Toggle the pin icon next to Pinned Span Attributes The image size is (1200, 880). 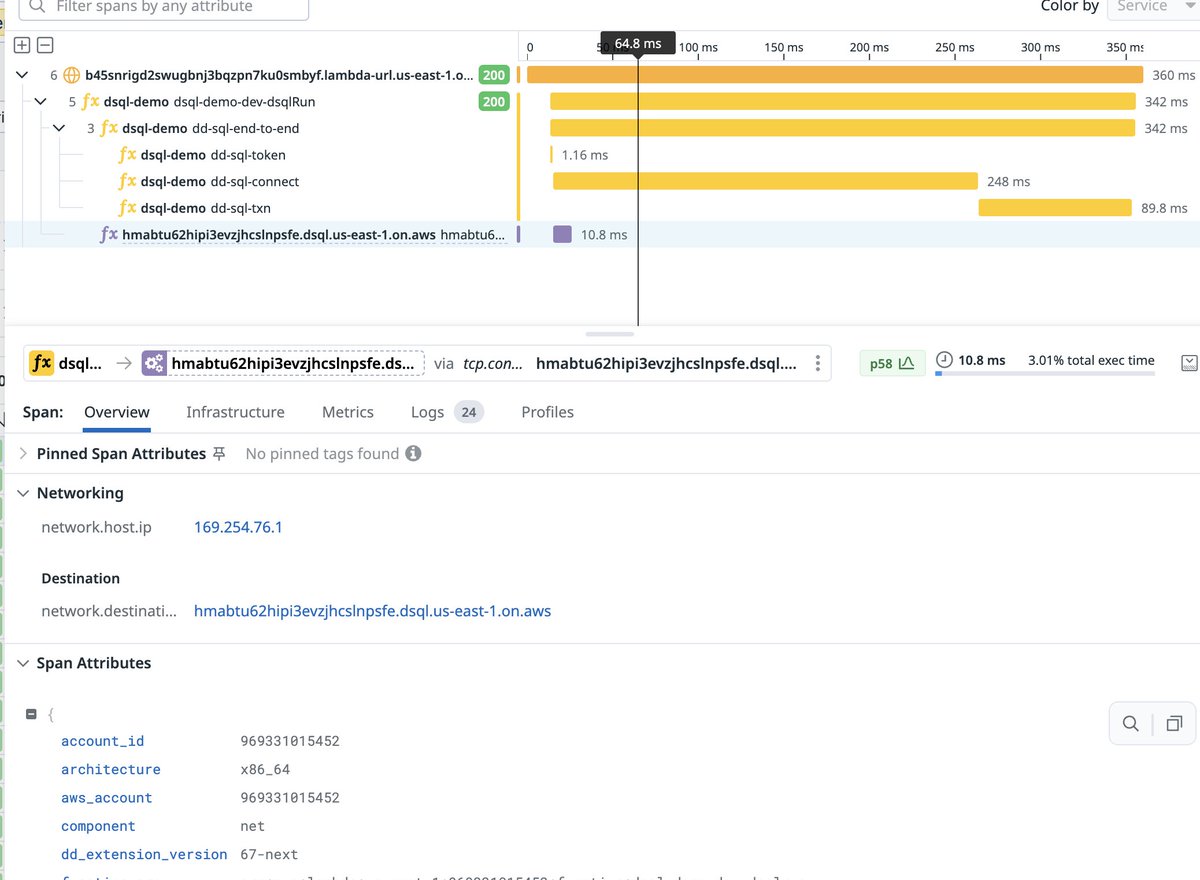[218, 453]
